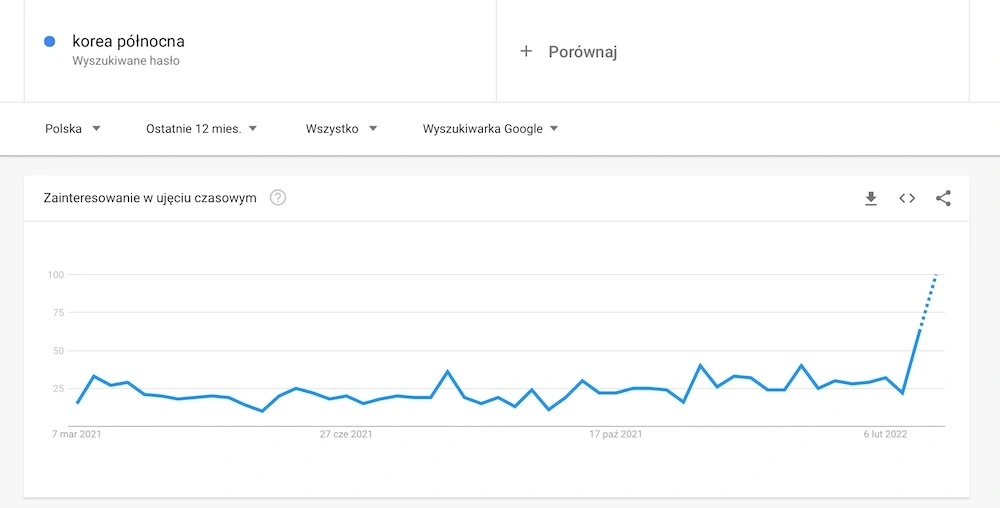Click the 50 gridline value label

(x=59, y=351)
